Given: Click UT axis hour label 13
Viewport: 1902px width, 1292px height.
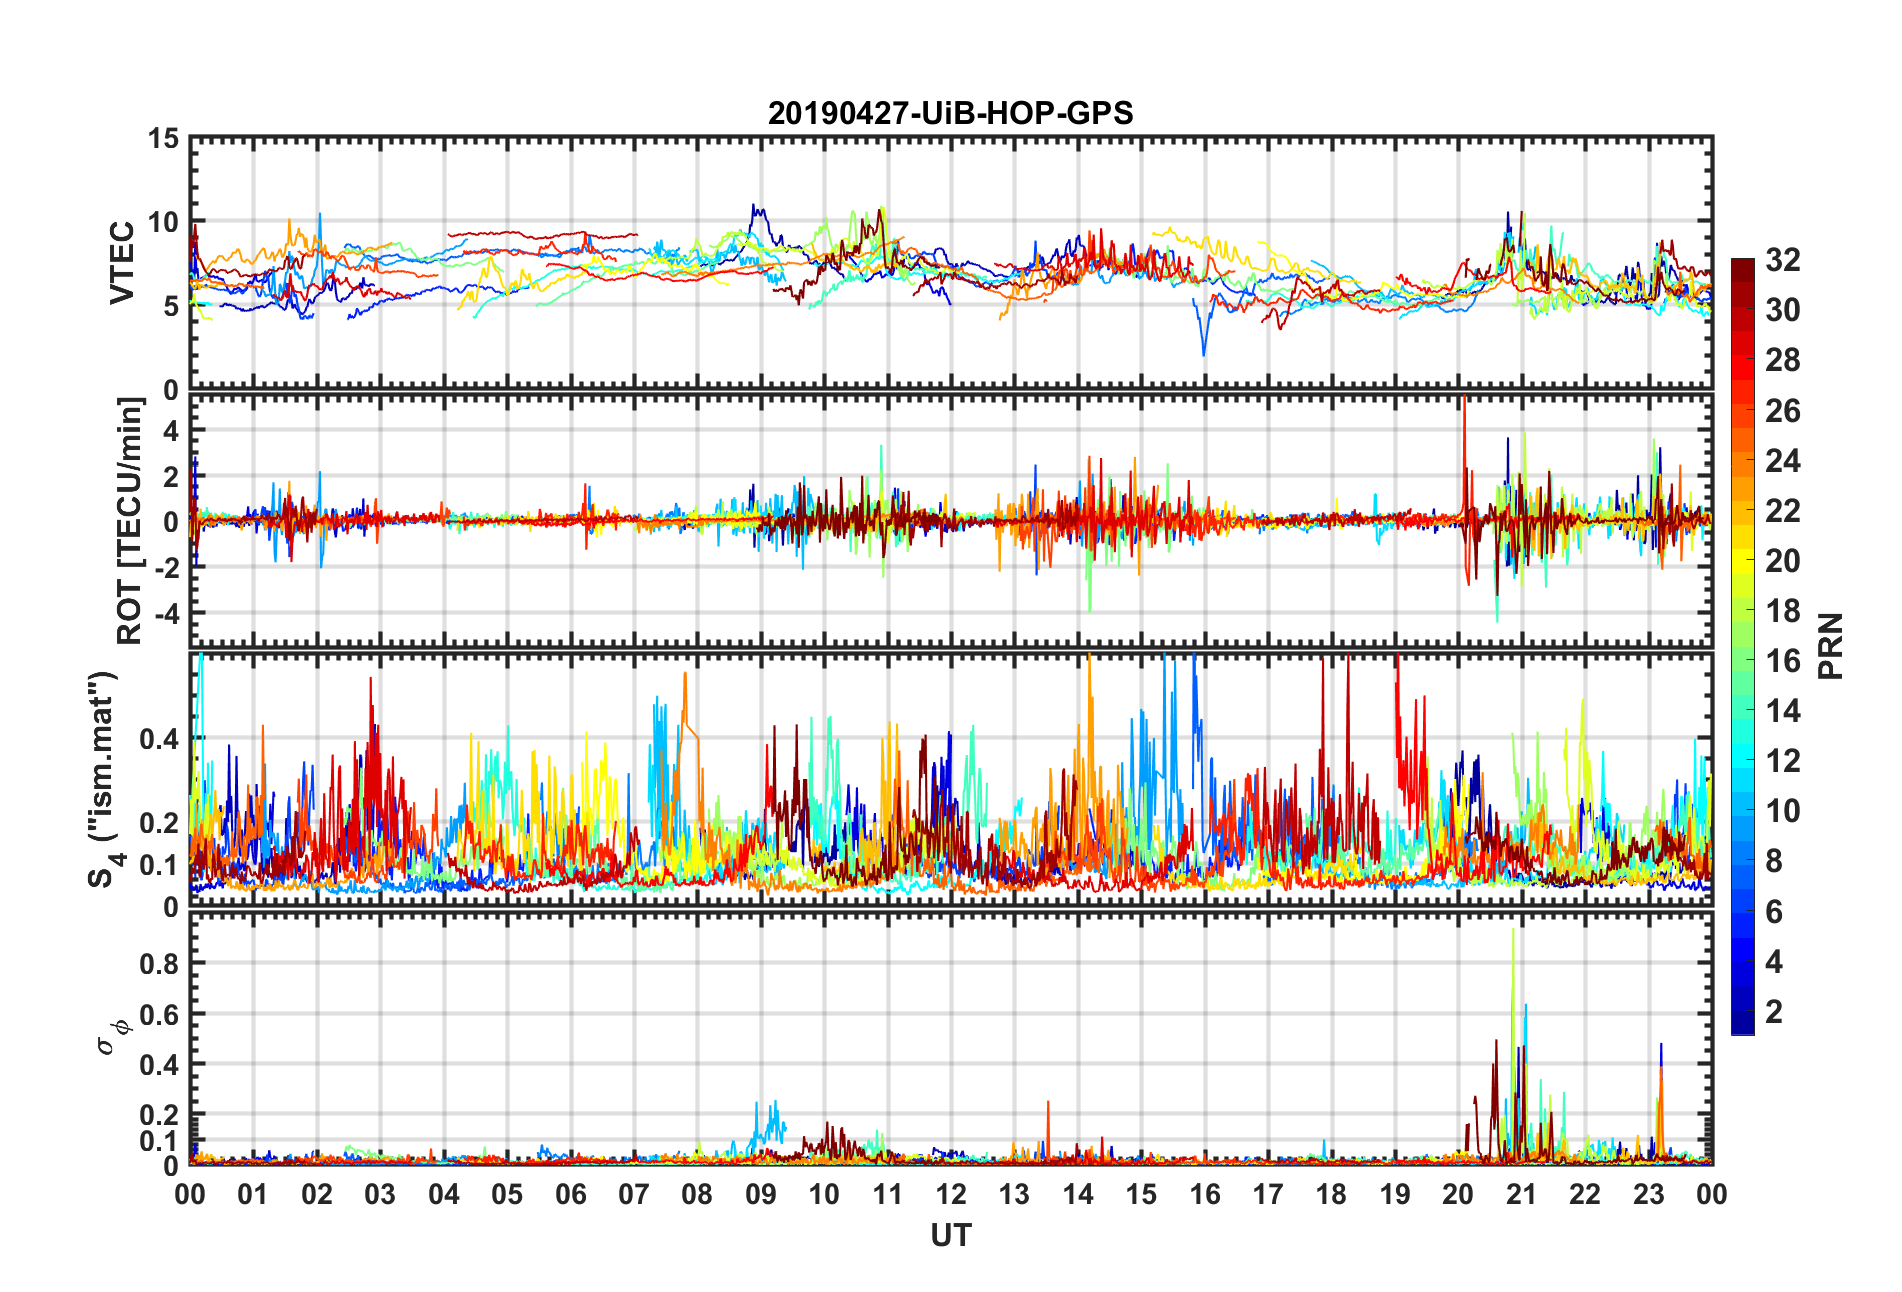Looking at the screenshot, I should coord(1014,1194).
